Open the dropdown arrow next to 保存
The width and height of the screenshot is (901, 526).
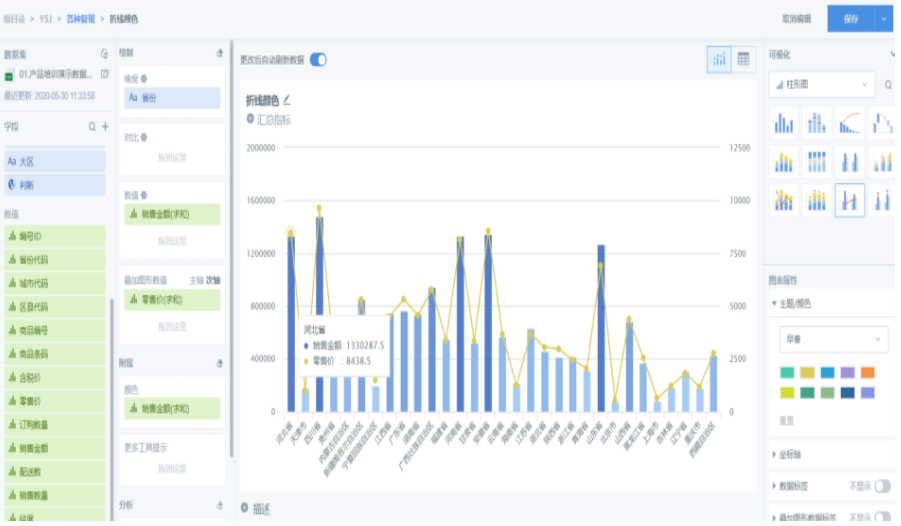(884, 19)
